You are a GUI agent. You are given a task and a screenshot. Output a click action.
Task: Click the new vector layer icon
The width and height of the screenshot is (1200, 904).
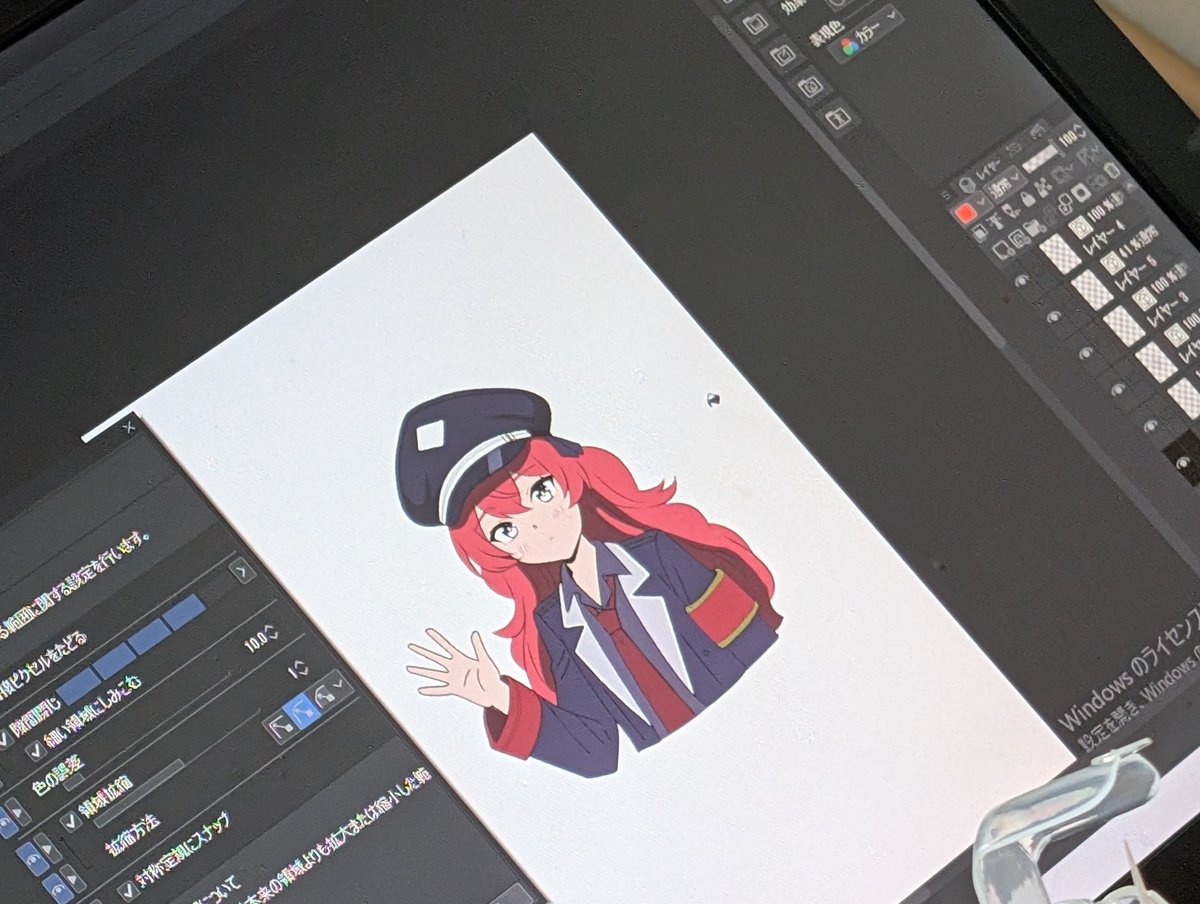click(1019, 239)
